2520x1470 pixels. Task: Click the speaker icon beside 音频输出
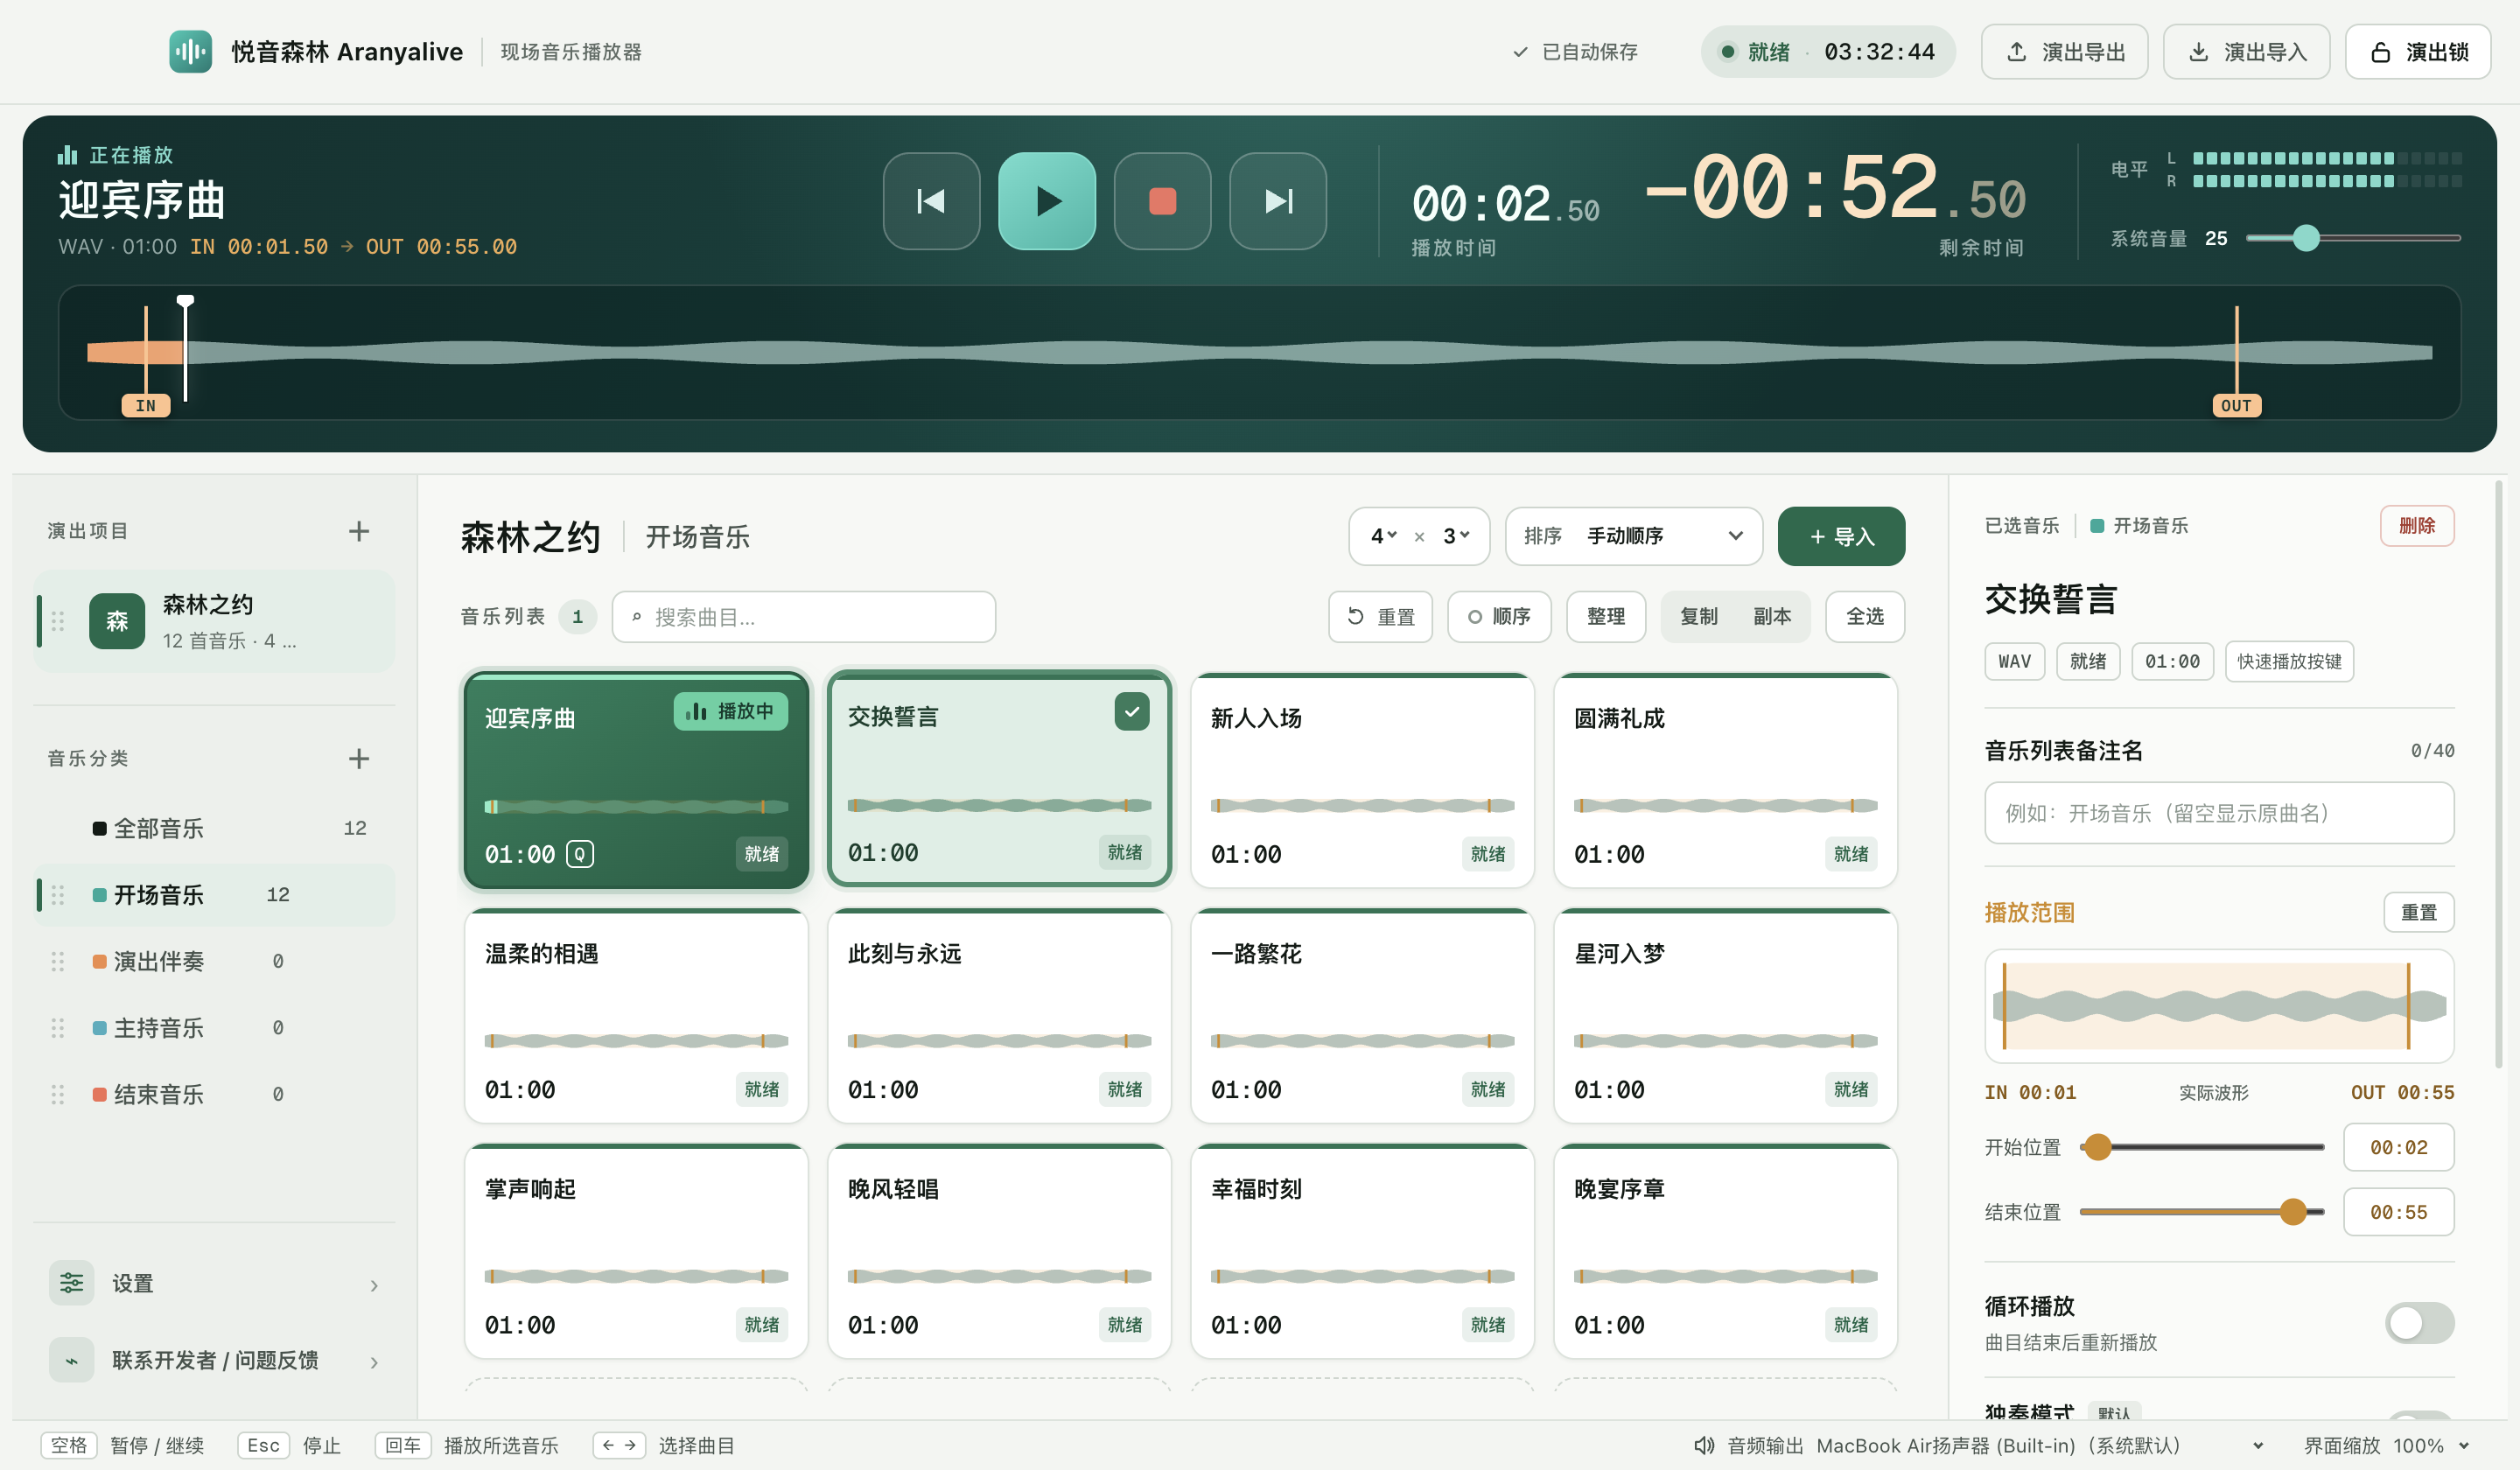(1704, 1446)
